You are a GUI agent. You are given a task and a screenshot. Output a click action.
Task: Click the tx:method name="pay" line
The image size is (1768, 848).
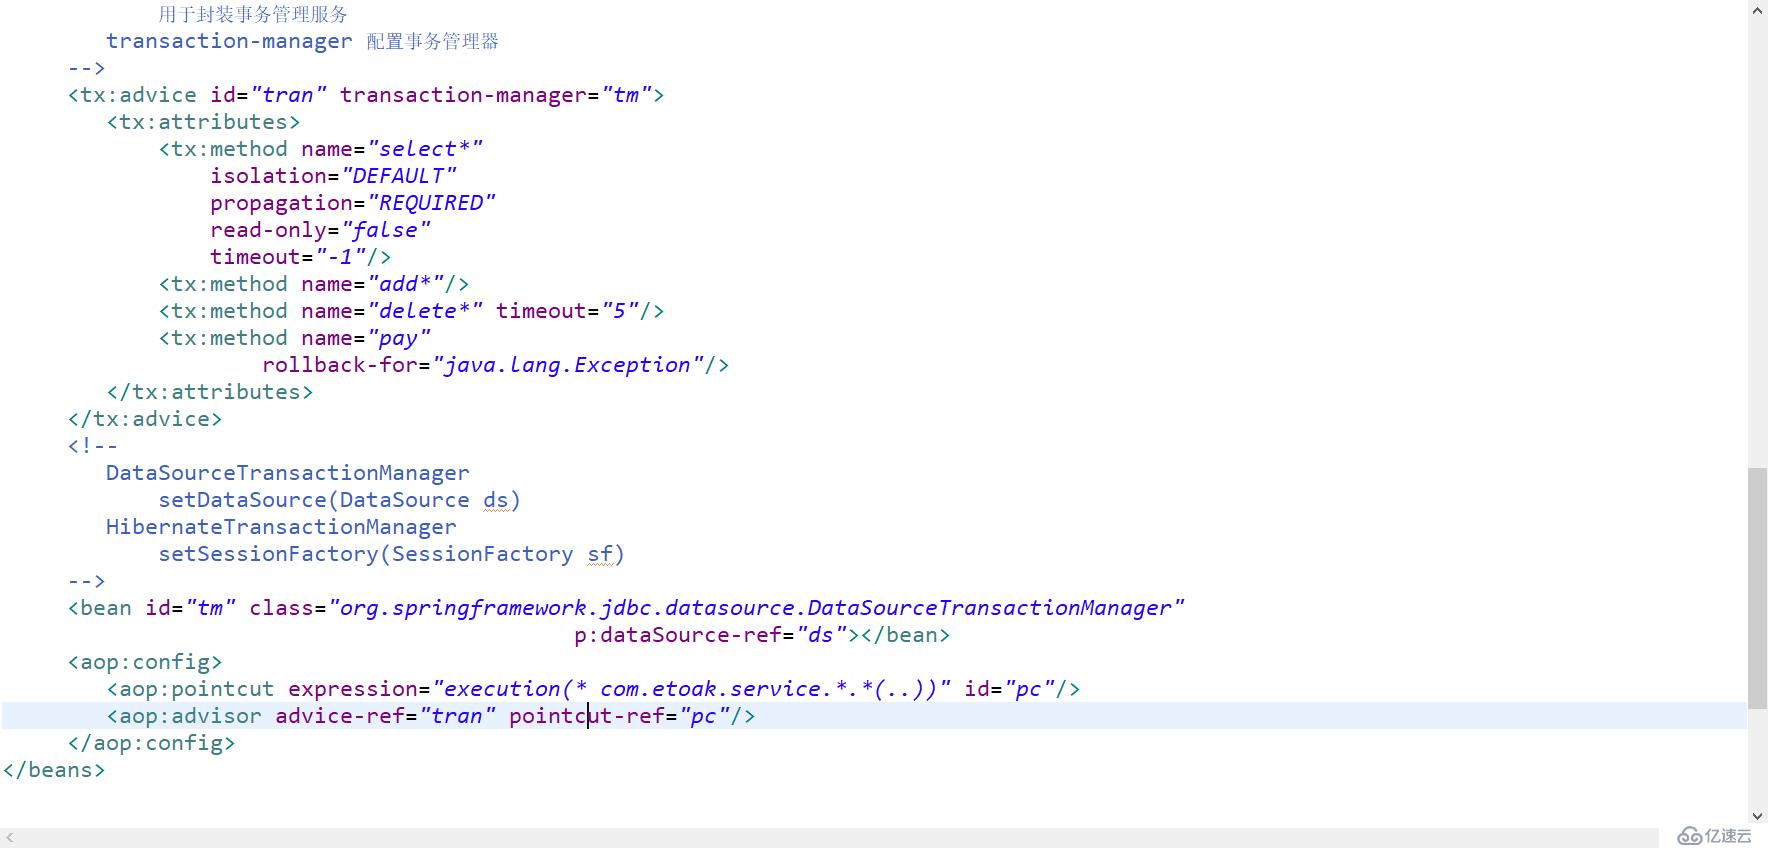pos(295,338)
